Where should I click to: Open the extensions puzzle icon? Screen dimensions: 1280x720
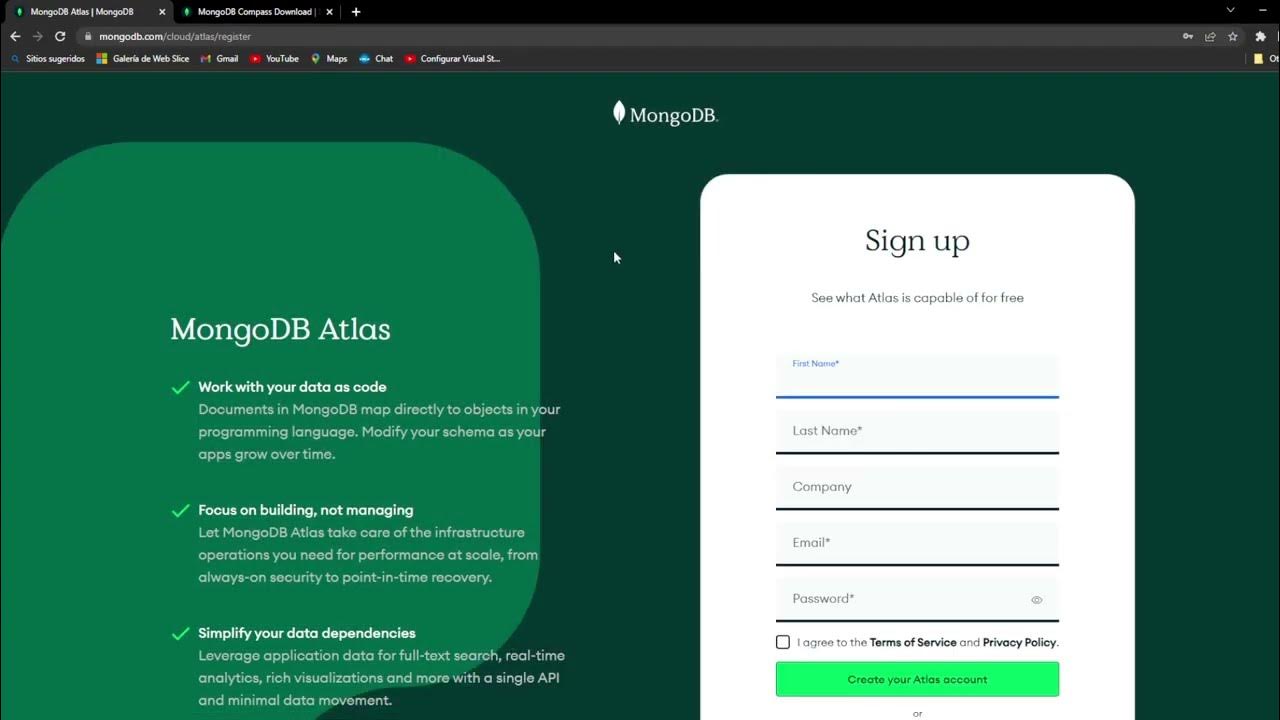(x=1260, y=36)
